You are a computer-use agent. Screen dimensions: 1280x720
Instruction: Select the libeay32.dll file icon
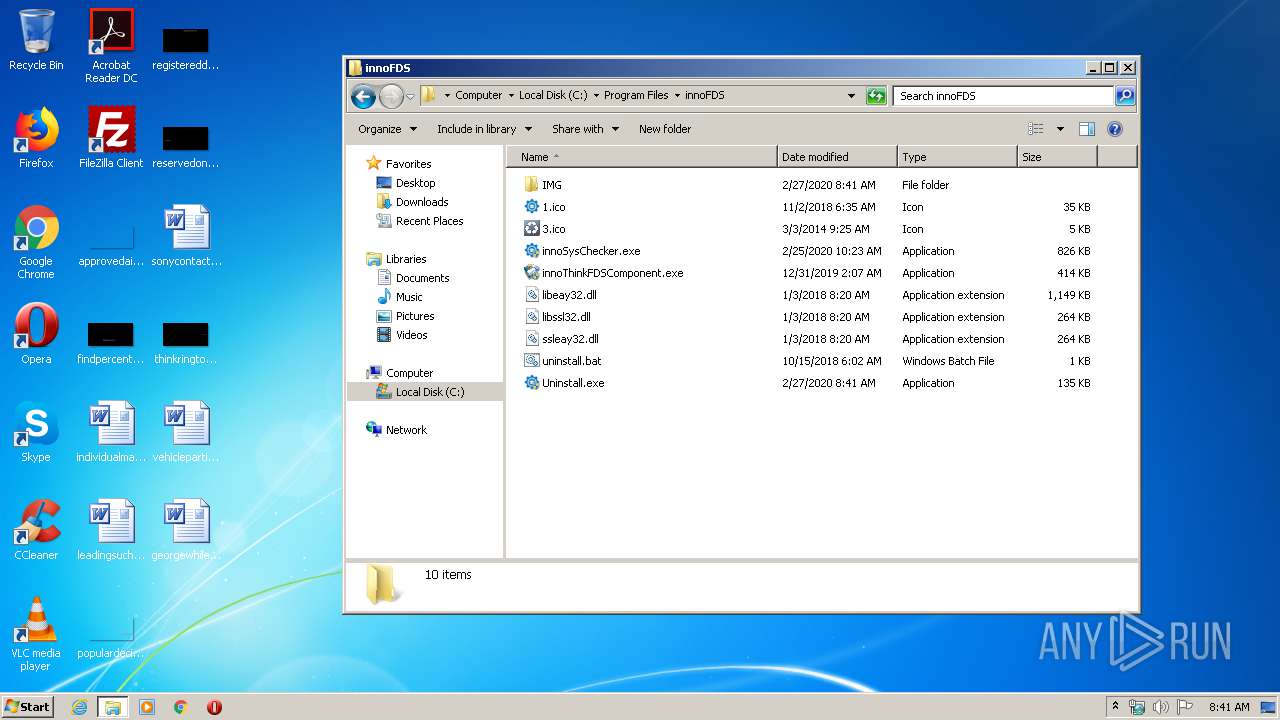(x=531, y=295)
